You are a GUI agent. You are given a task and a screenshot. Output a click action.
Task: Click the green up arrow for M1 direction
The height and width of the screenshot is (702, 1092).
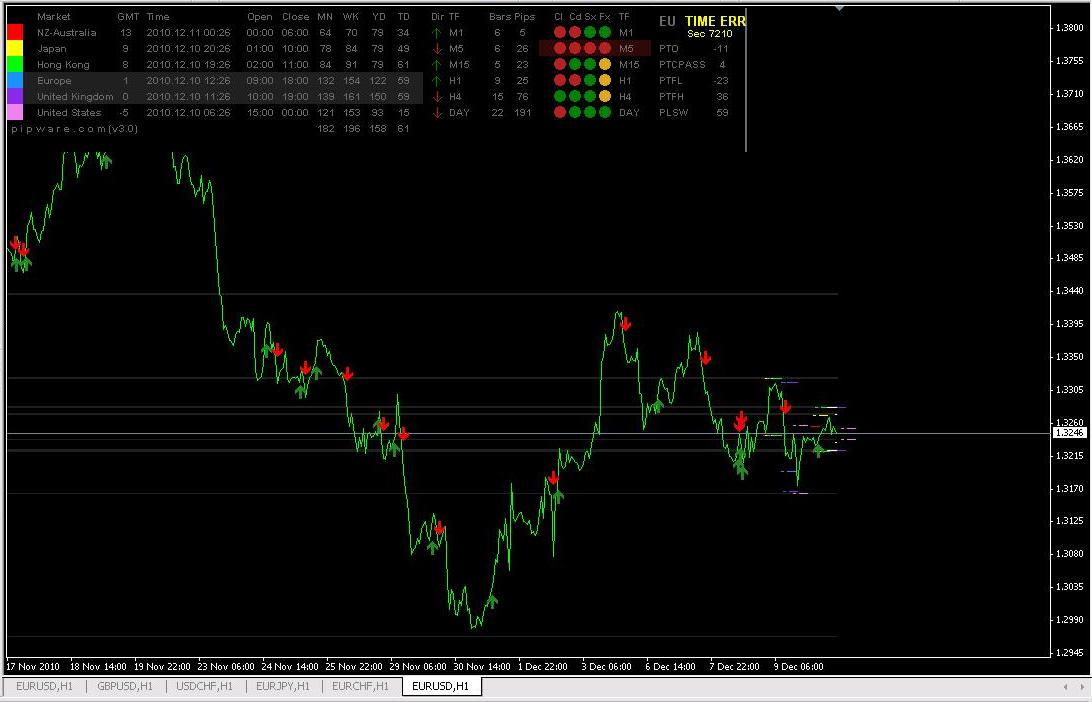437,32
